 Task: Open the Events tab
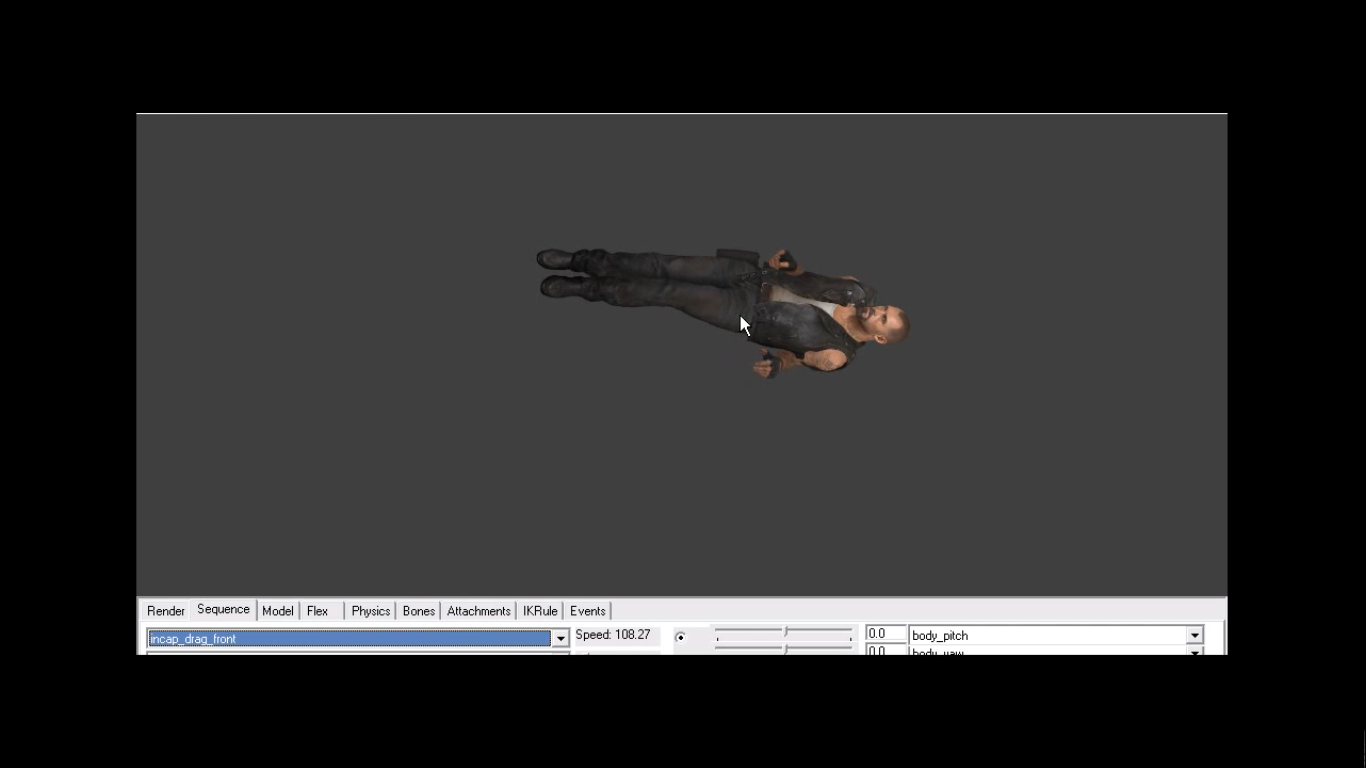pos(587,611)
